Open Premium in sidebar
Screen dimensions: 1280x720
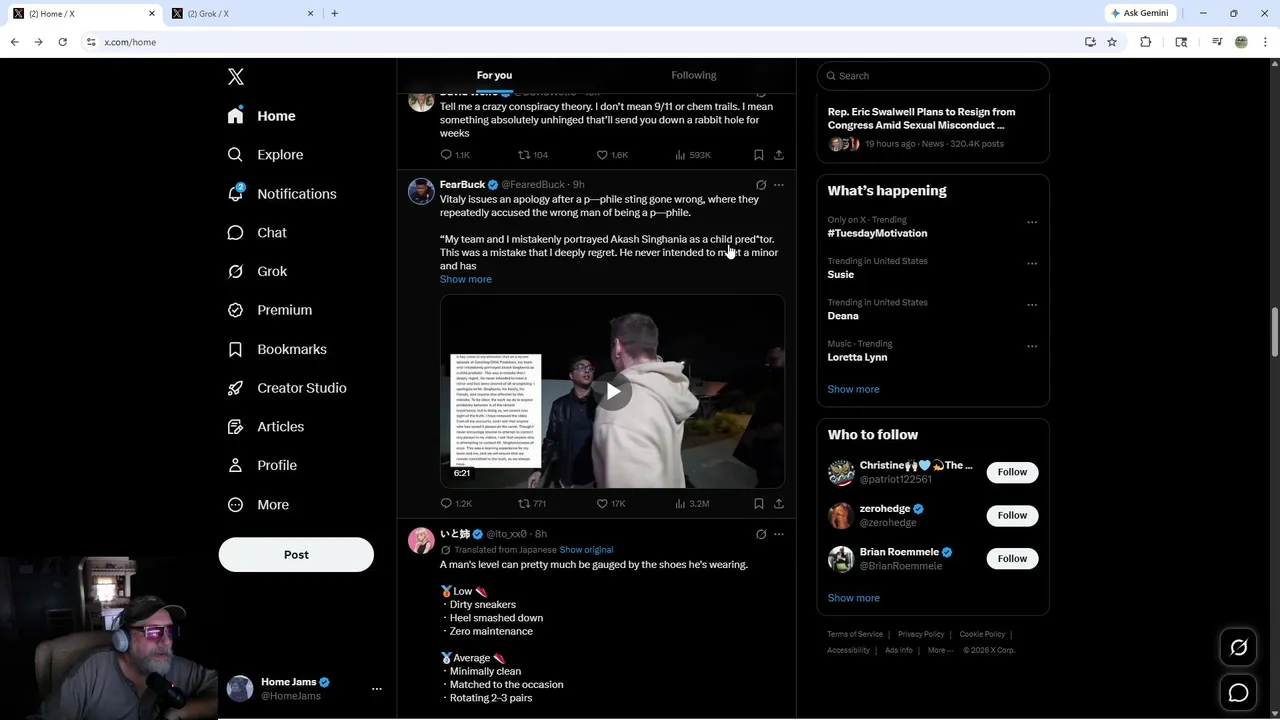(x=270, y=310)
